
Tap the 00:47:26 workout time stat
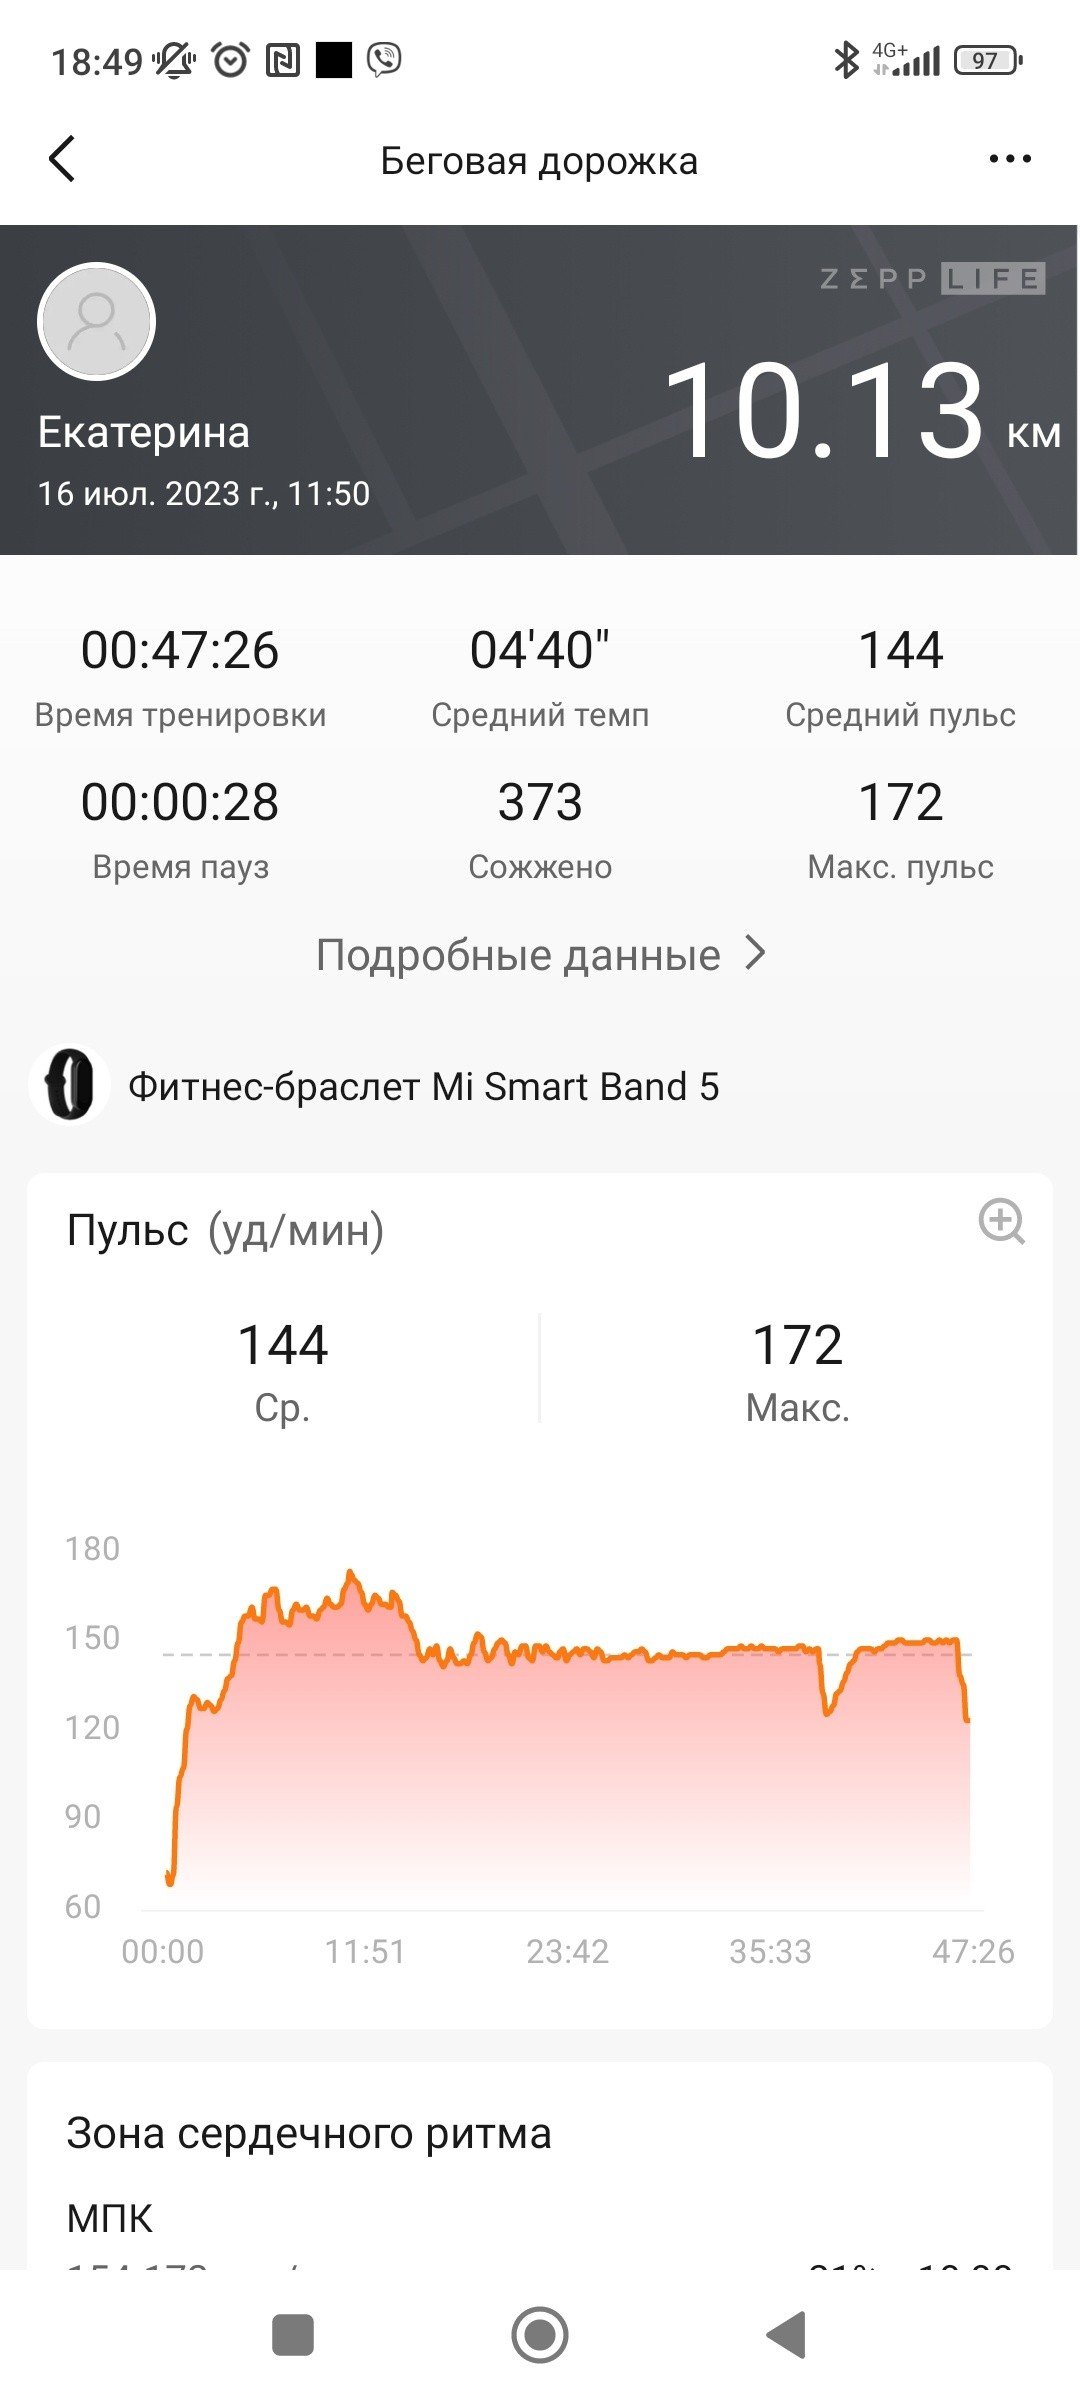(180, 676)
